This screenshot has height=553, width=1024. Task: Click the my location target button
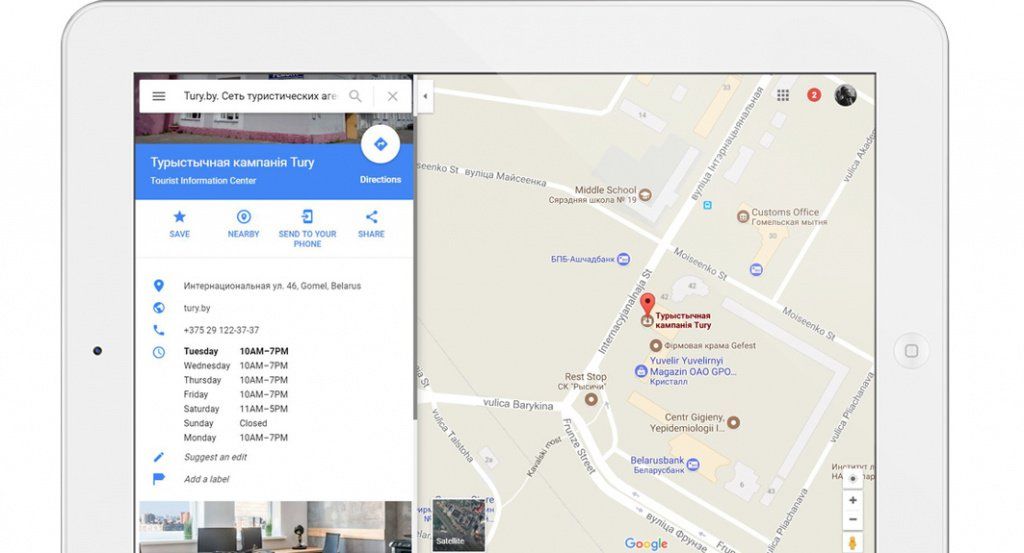coord(852,478)
